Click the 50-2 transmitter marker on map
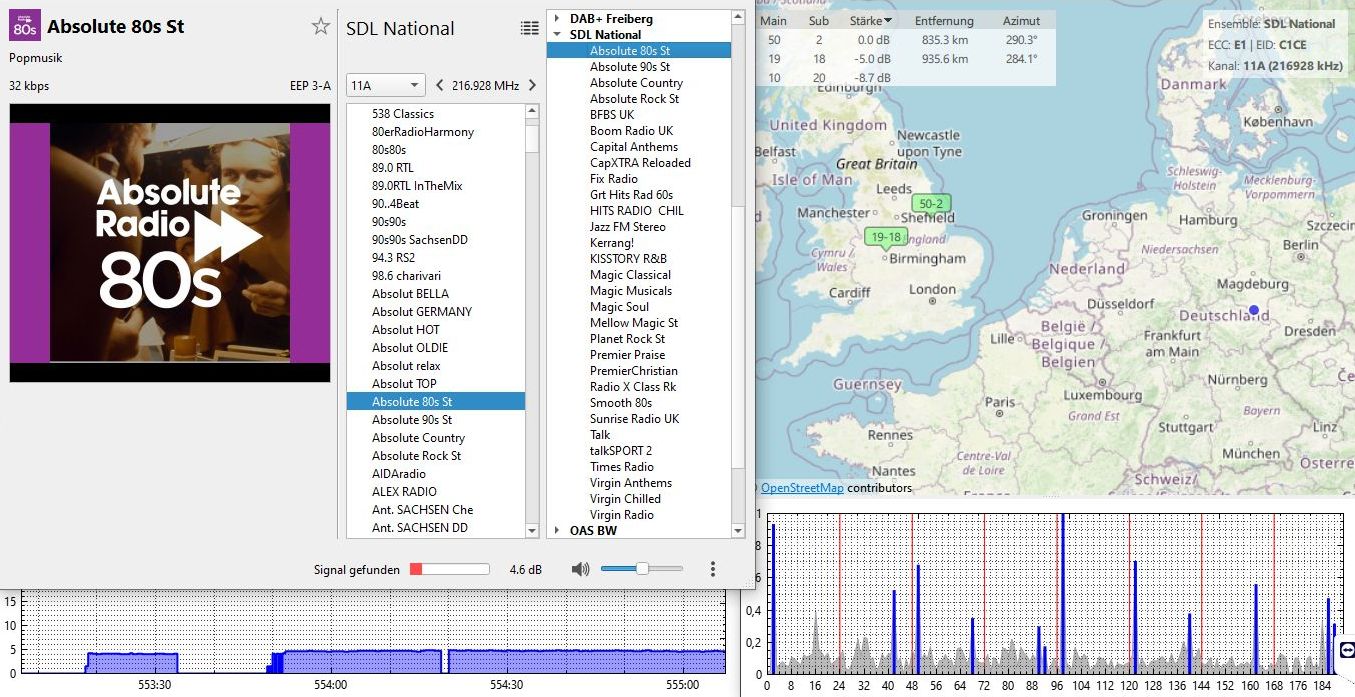Screen dimensions: 1355x697 click(931, 204)
